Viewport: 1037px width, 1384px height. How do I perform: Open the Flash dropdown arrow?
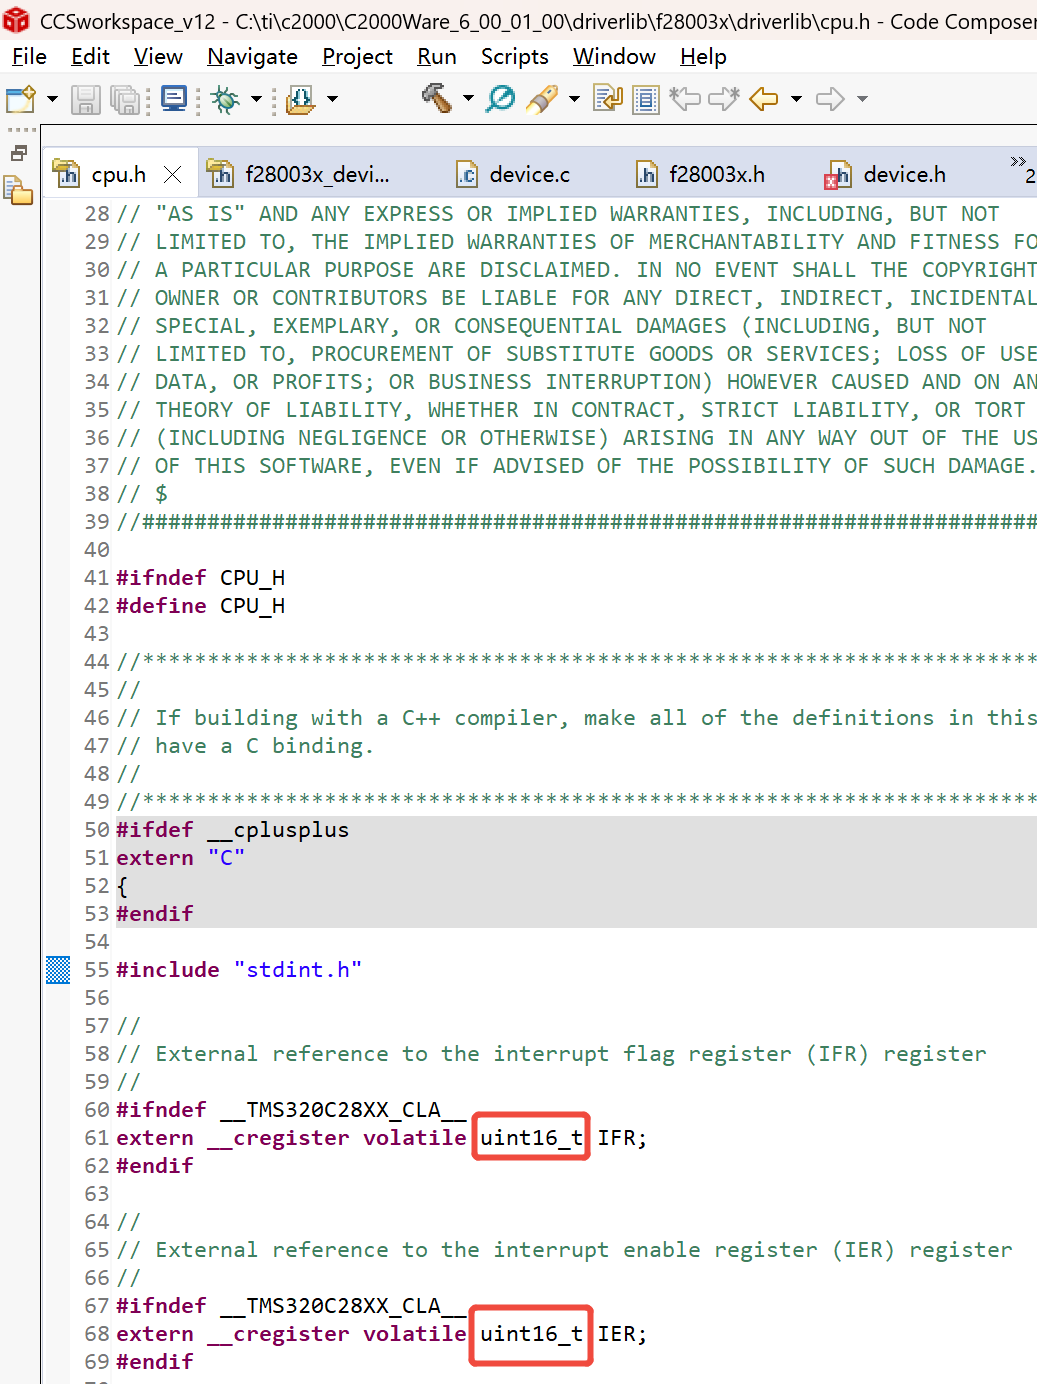[x=332, y=99]
